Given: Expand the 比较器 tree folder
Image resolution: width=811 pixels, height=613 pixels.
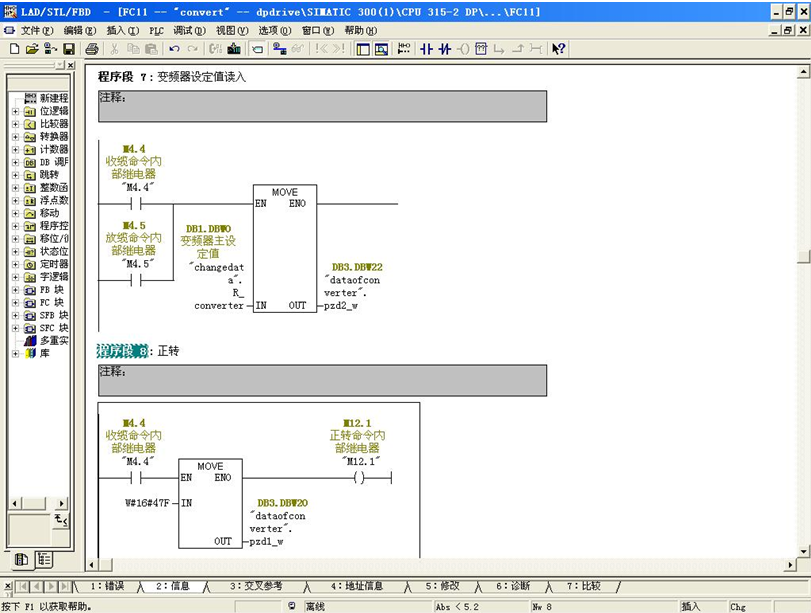Looking at the screenshot, I should (x=16, y=124).
